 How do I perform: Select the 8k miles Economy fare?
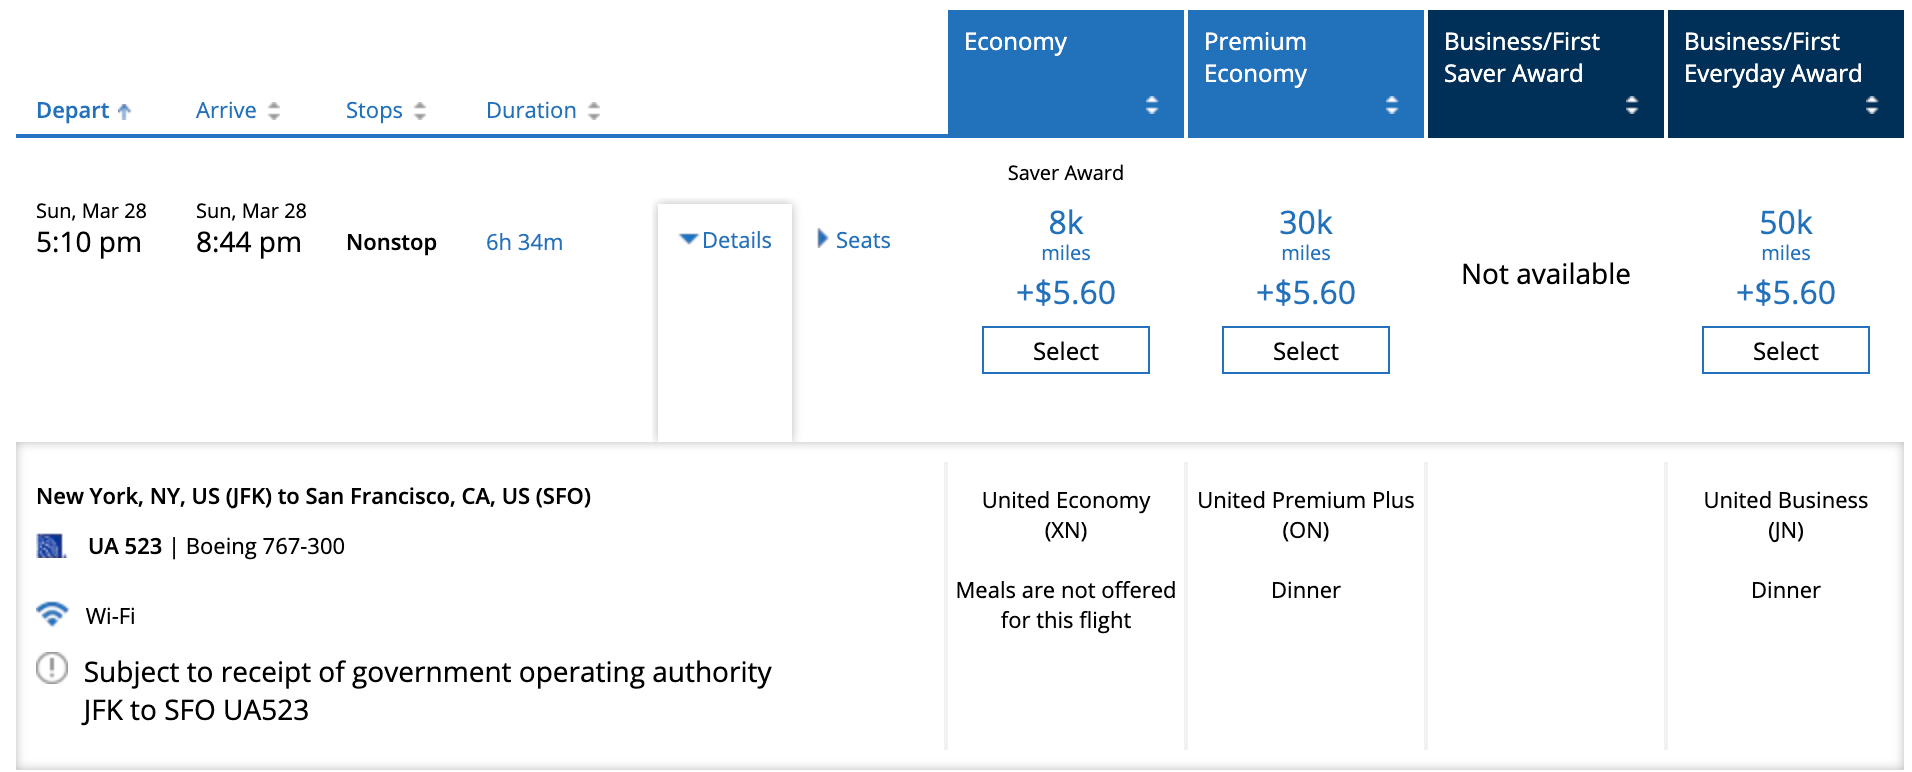pyautogui.click(x=1066, y=350)
